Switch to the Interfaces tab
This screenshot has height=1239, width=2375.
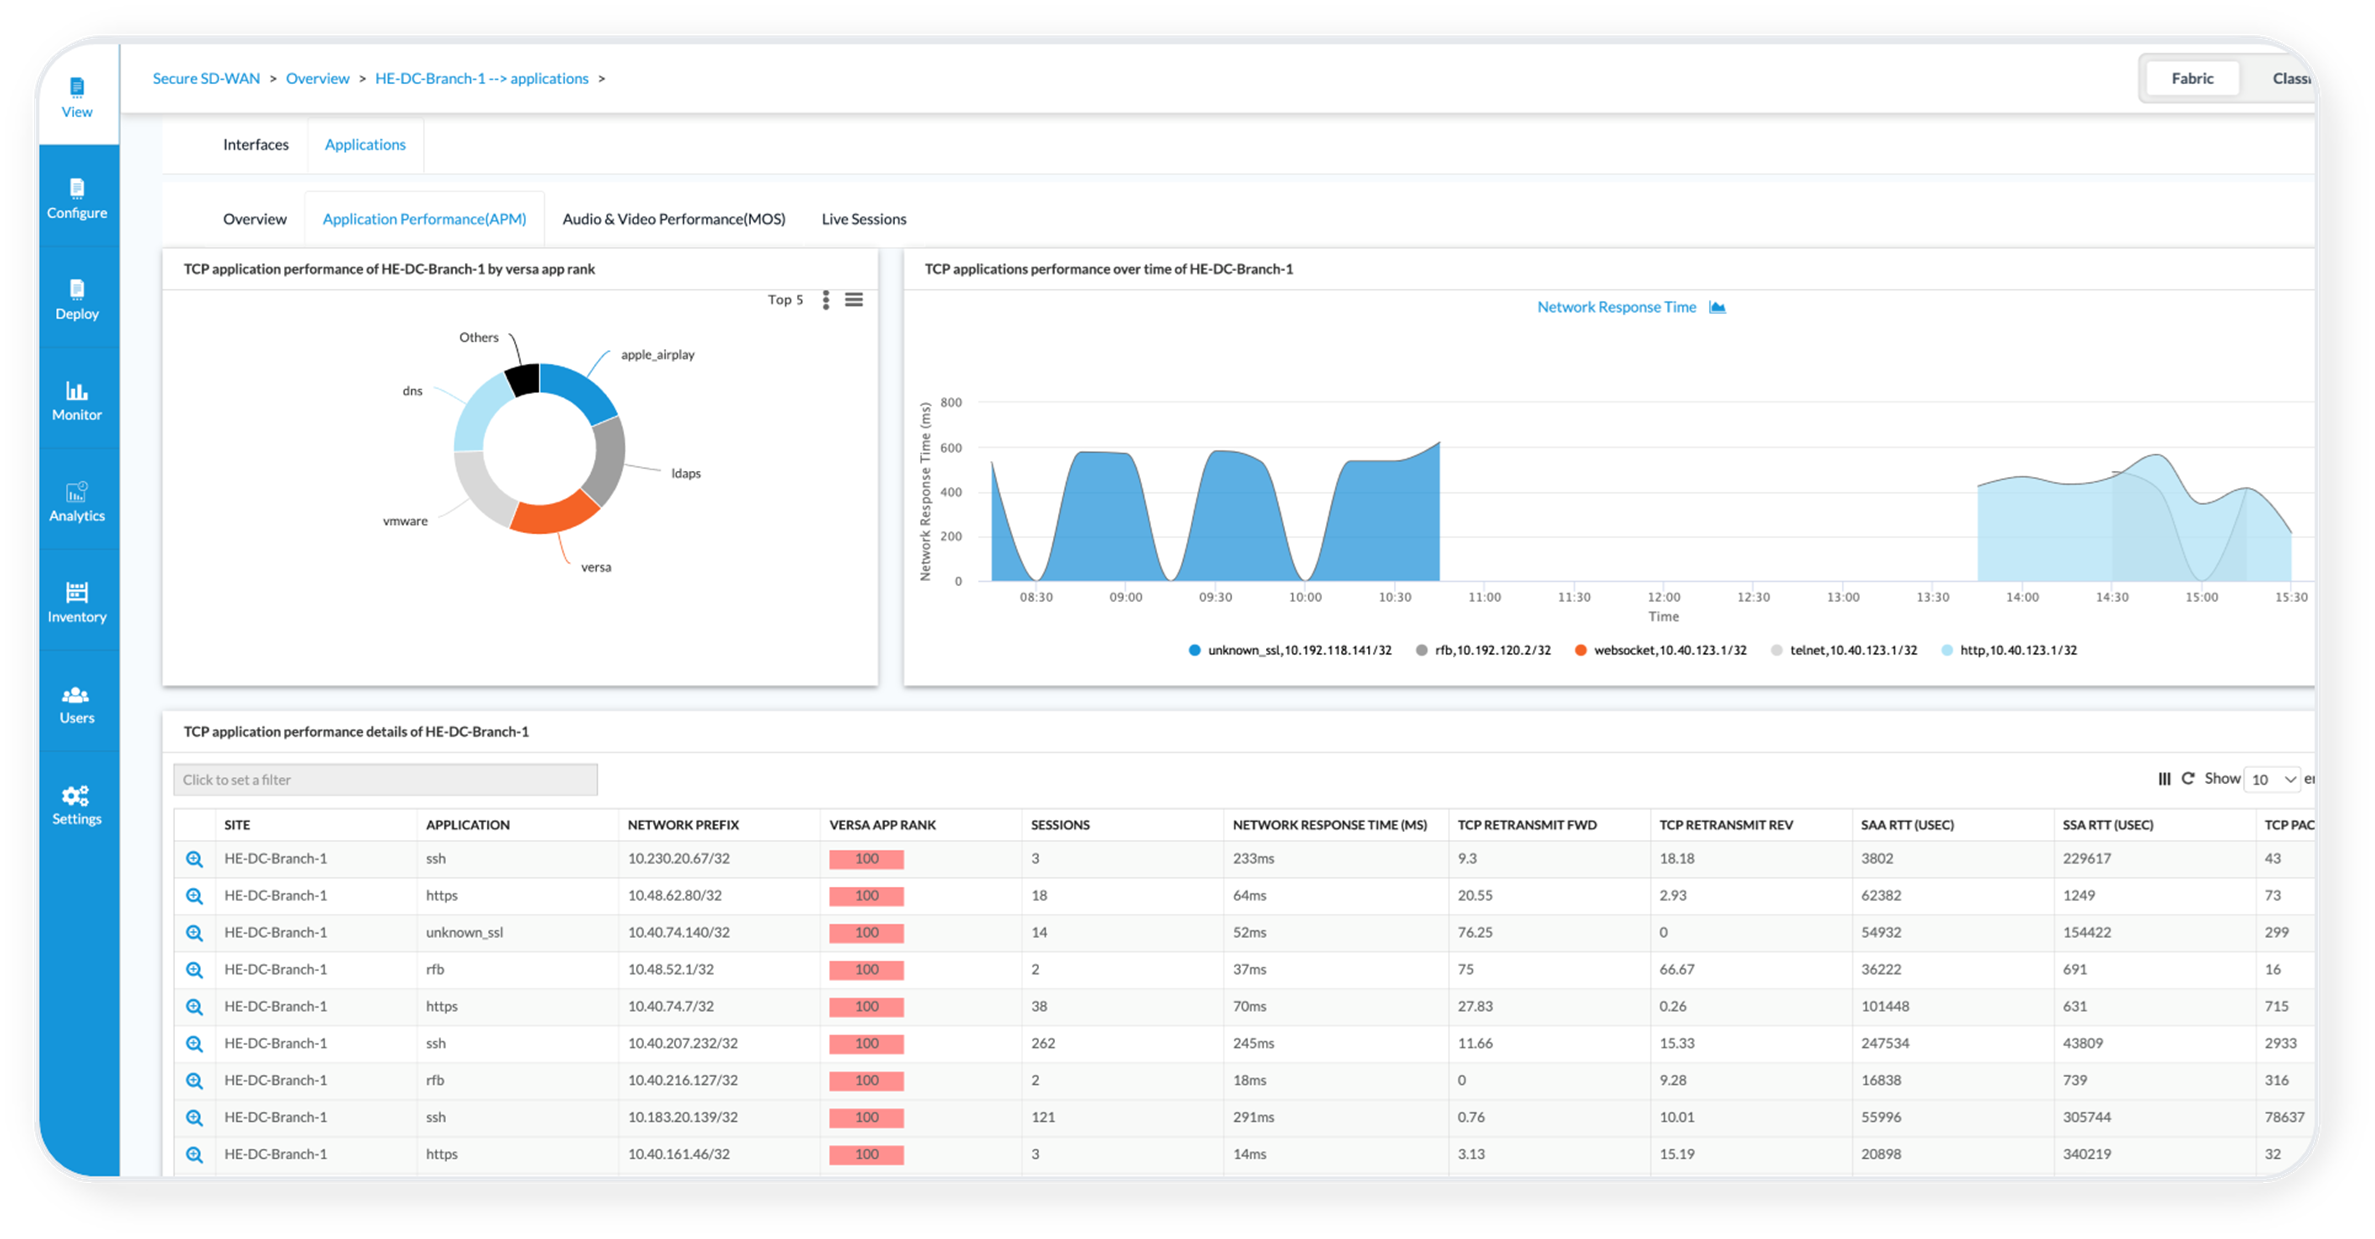[255, 145]
